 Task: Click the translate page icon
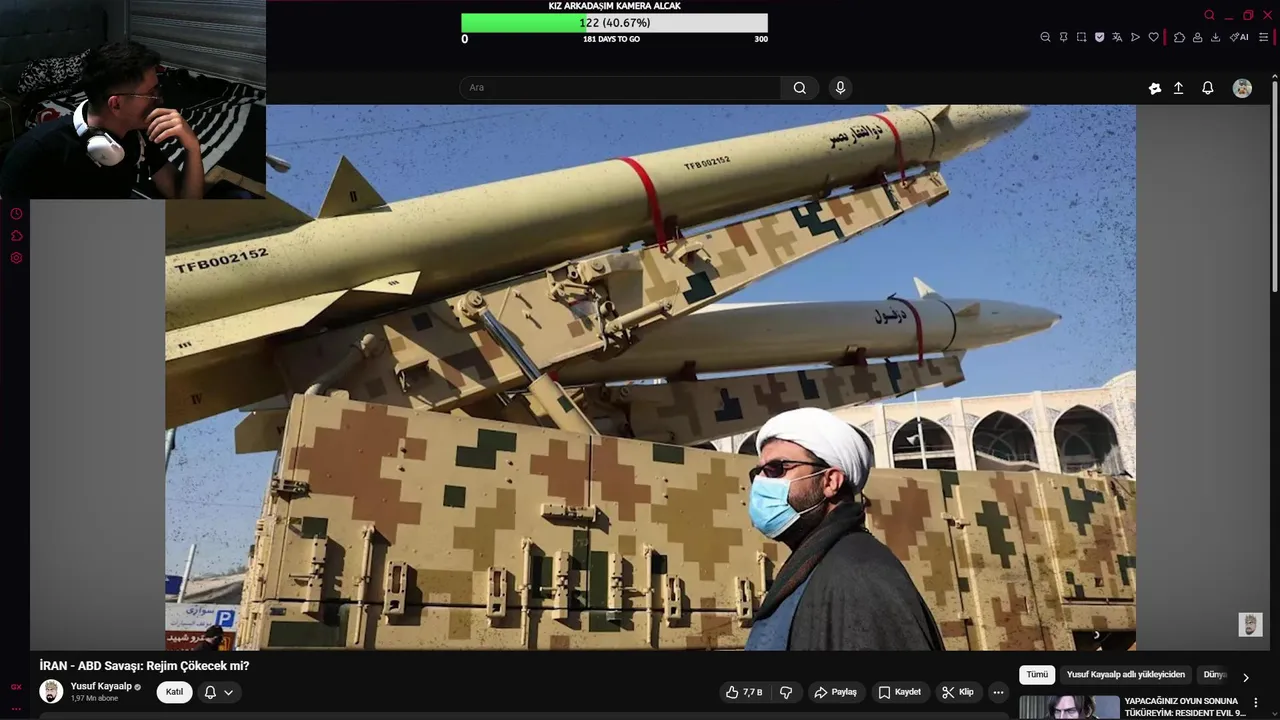1116,37
